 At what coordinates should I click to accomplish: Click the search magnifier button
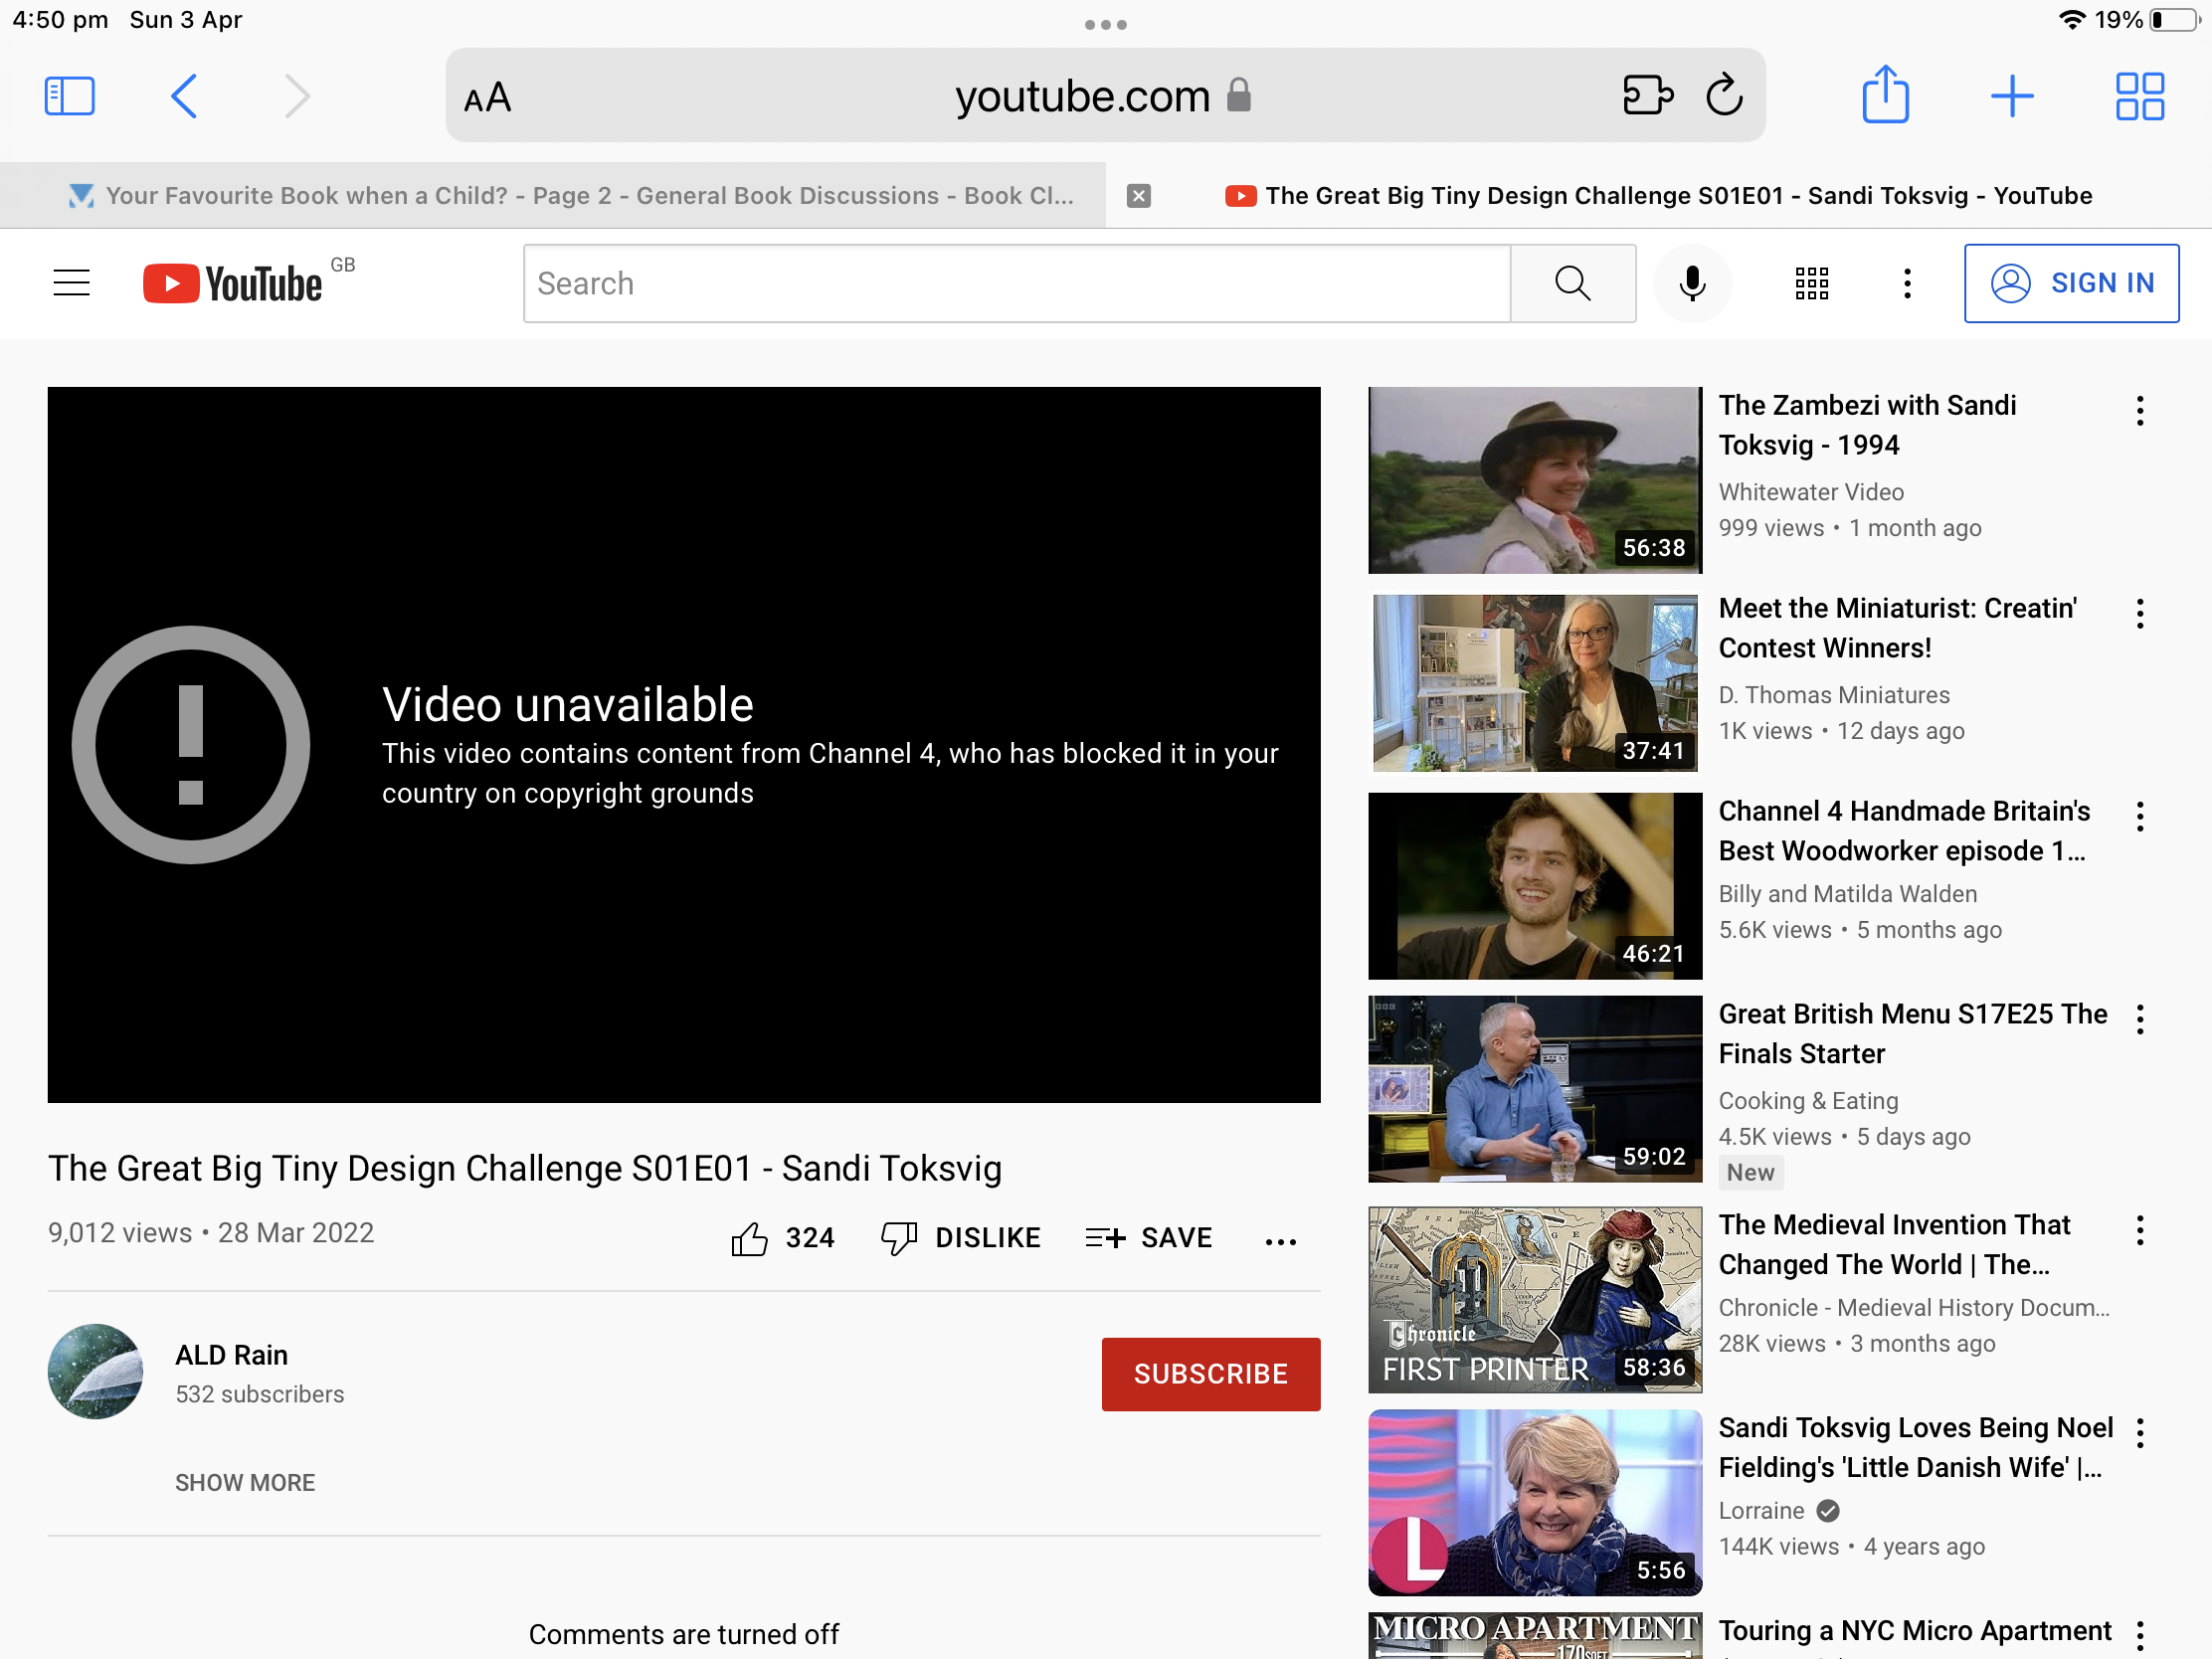point(1572,283)
